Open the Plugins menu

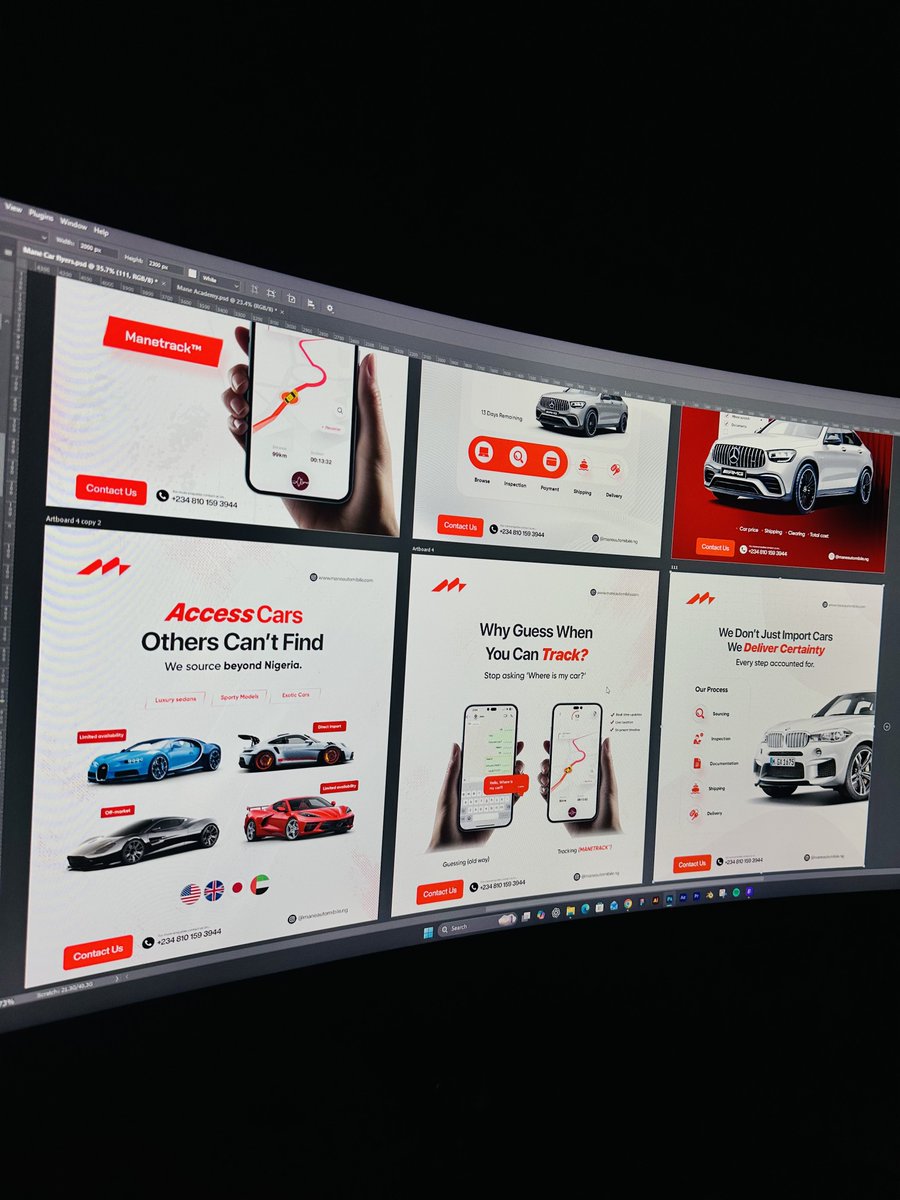click(x=41, y=216)
